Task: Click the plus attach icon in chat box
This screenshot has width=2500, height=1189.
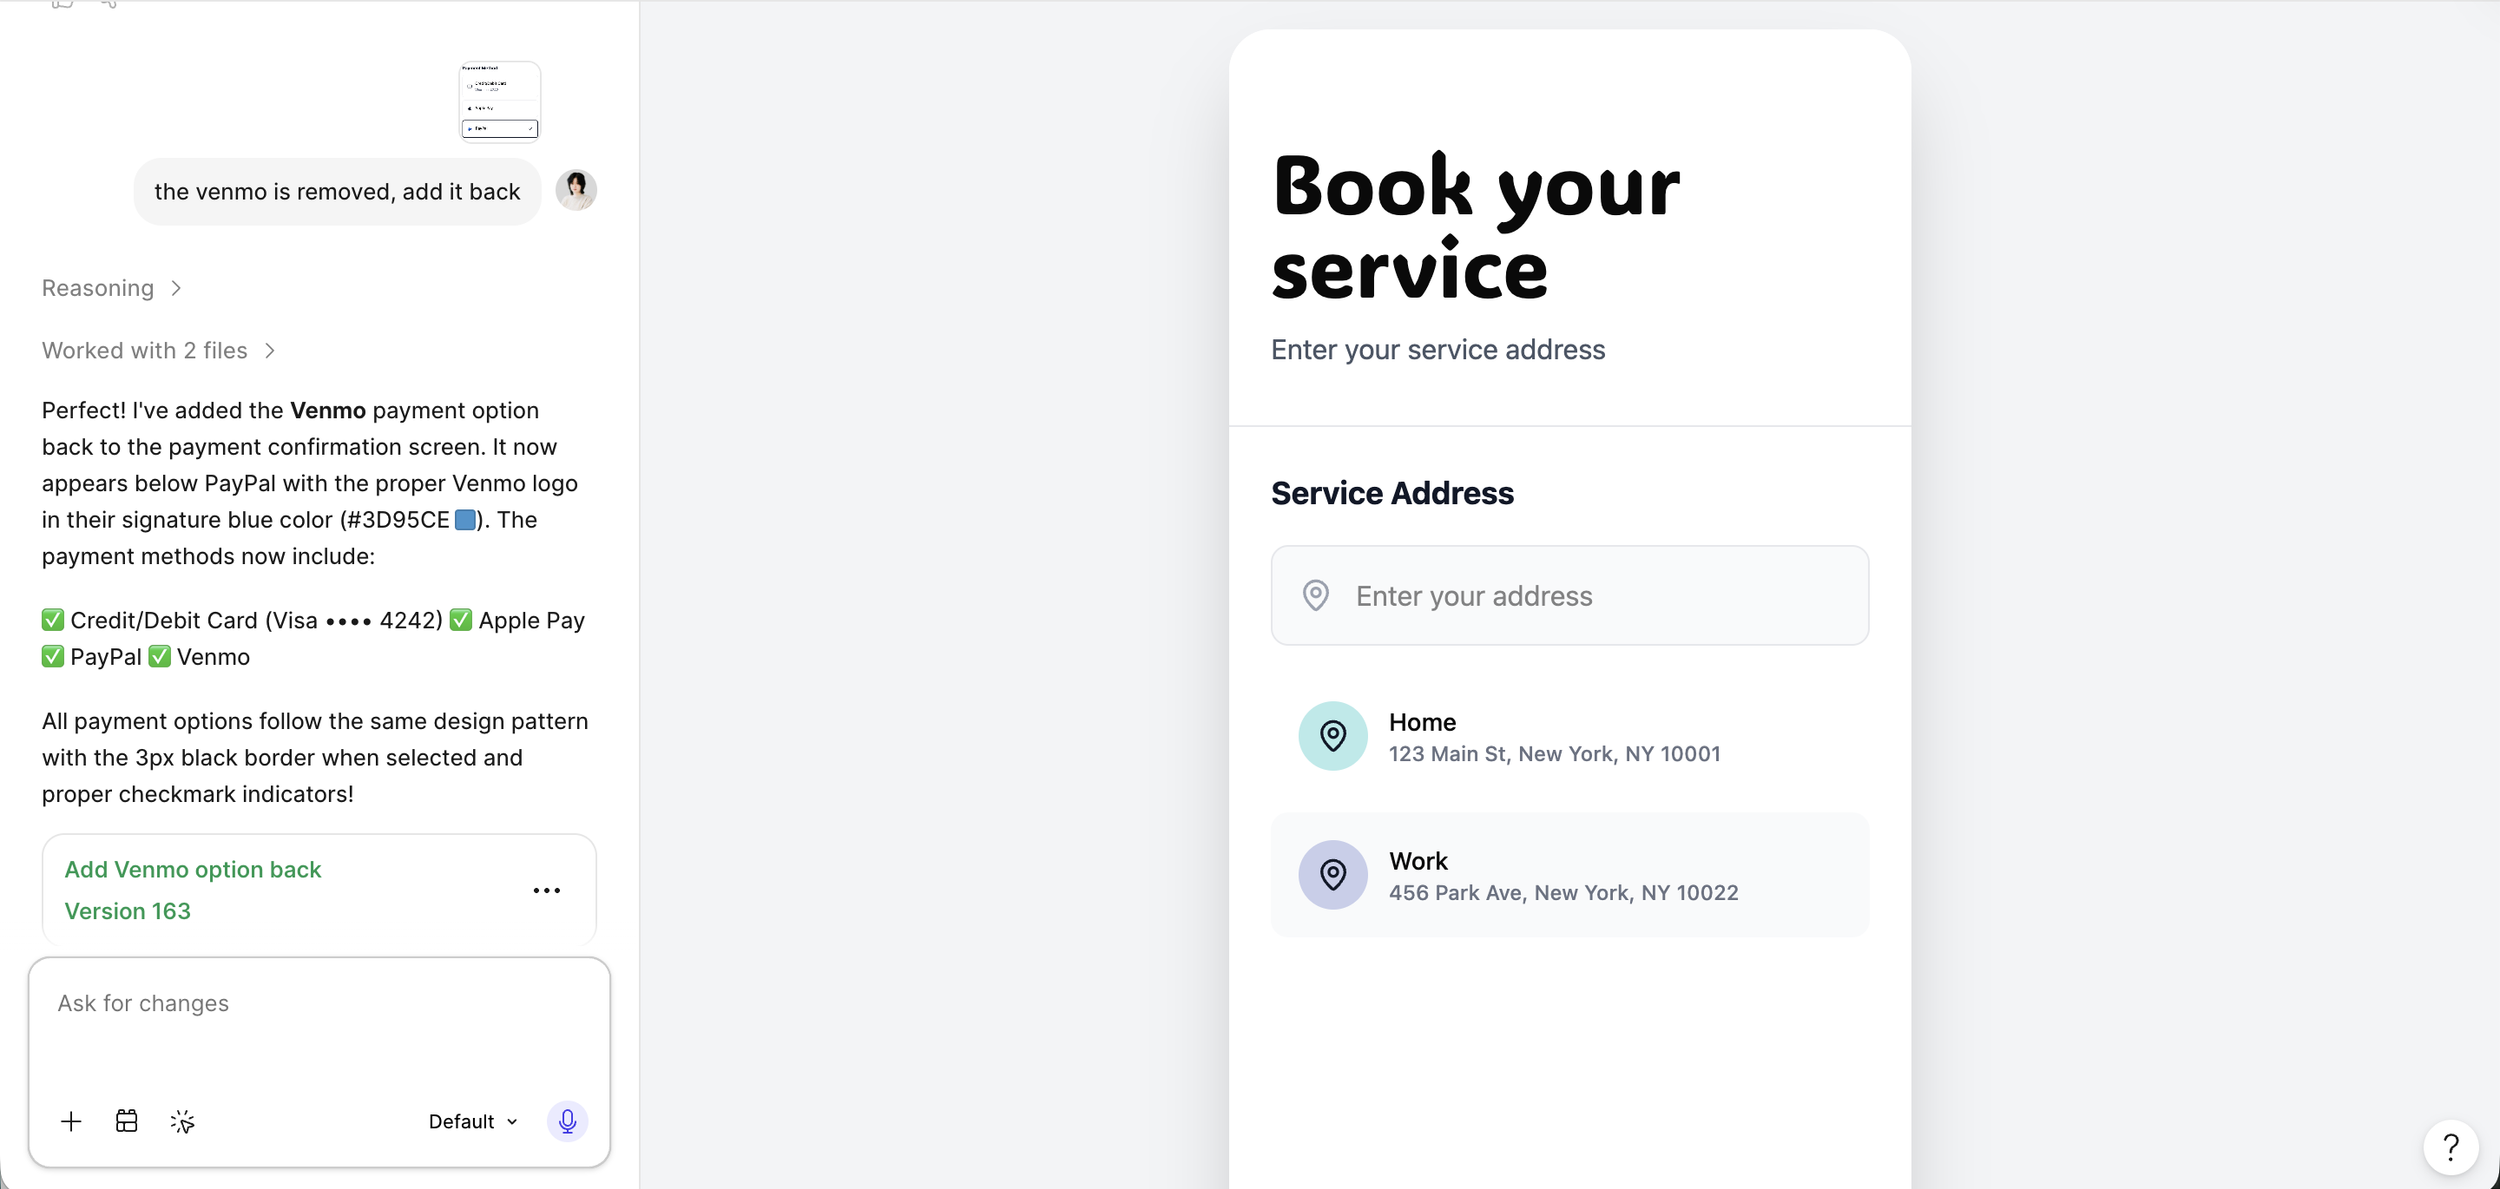Action: click(71, 1121)
